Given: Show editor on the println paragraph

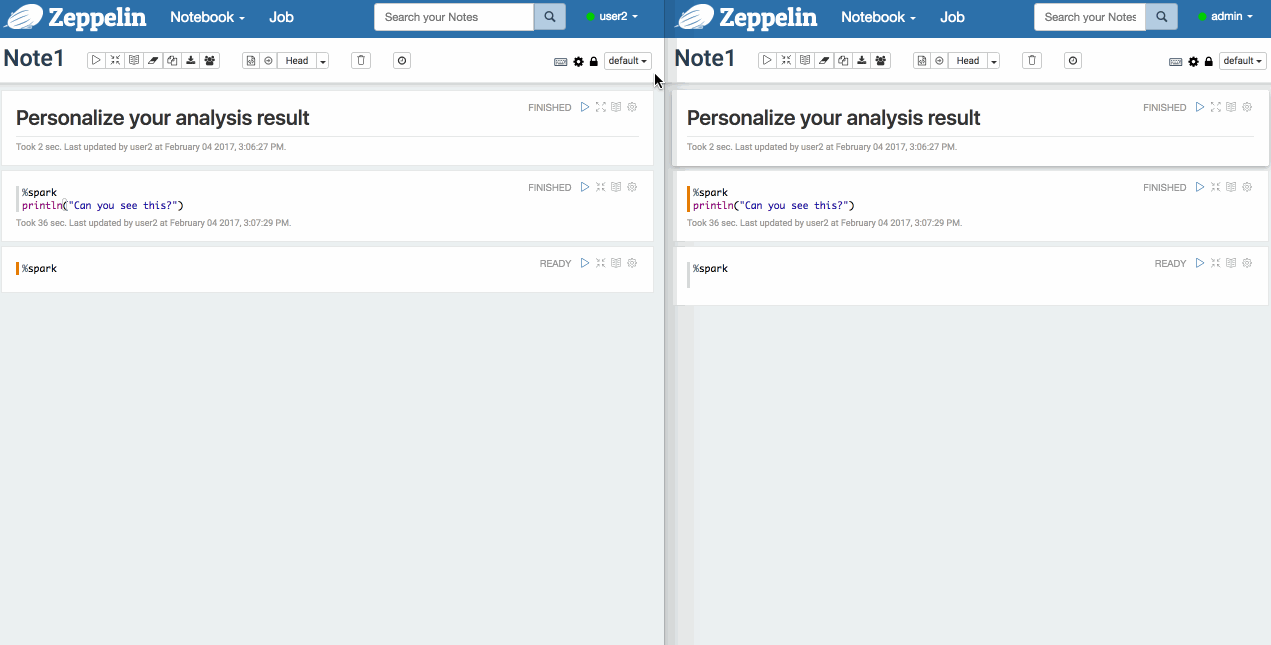Looking at the screenshot, I should 615,187.
